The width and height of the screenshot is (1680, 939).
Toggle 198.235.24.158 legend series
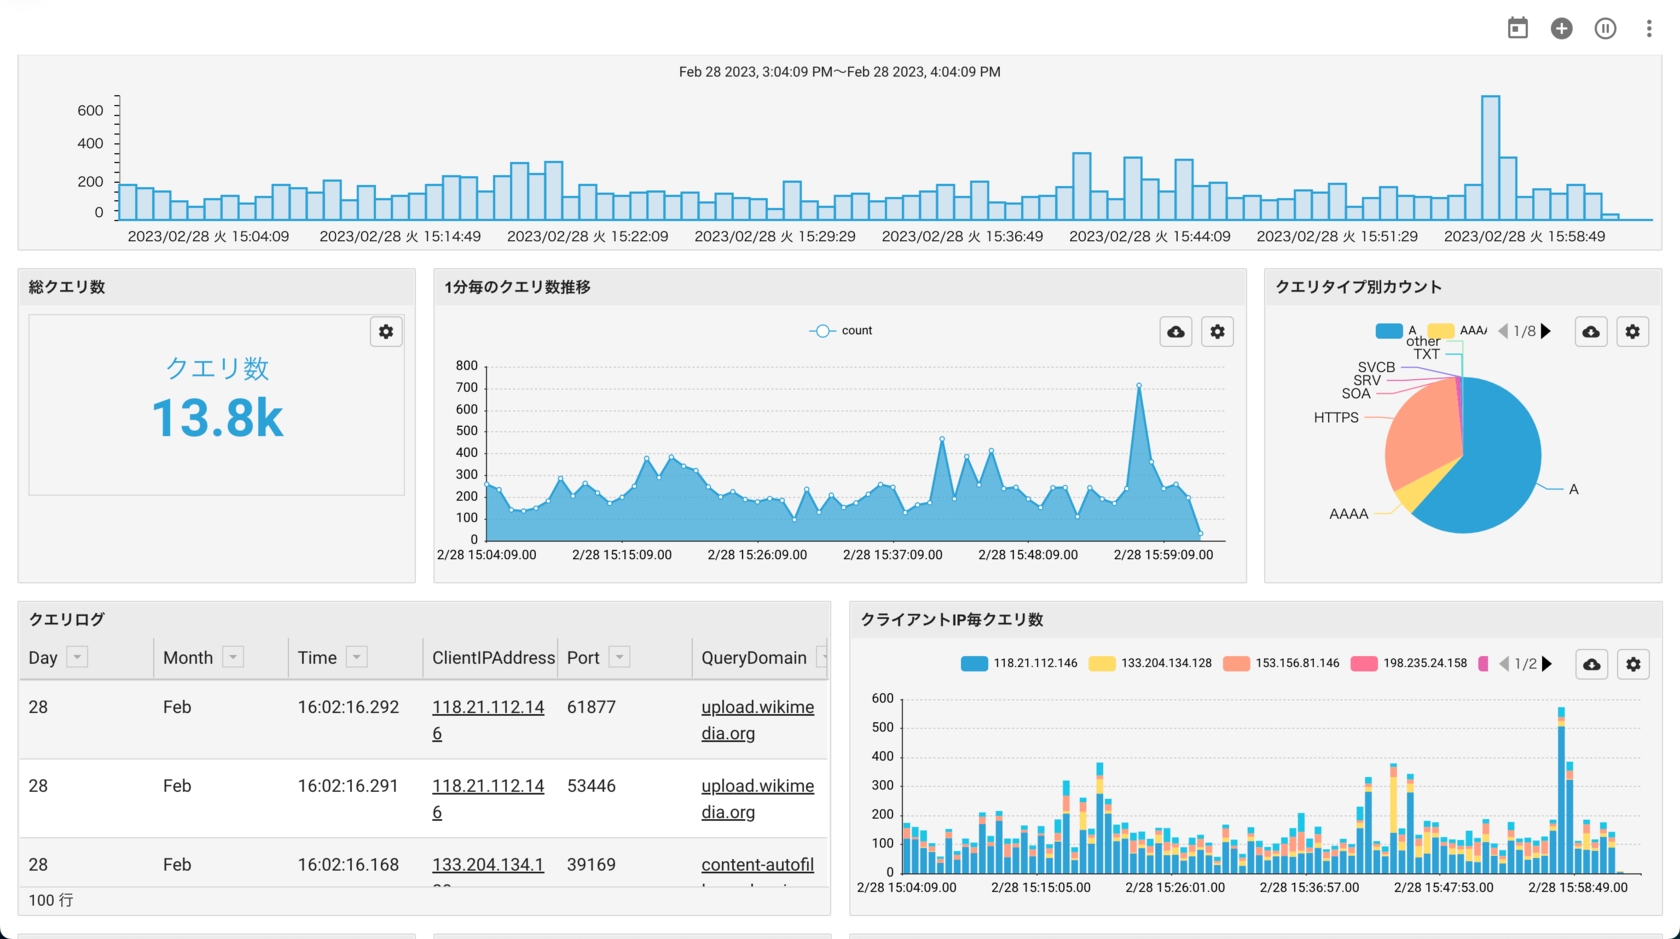click(x=1409, y=664)
